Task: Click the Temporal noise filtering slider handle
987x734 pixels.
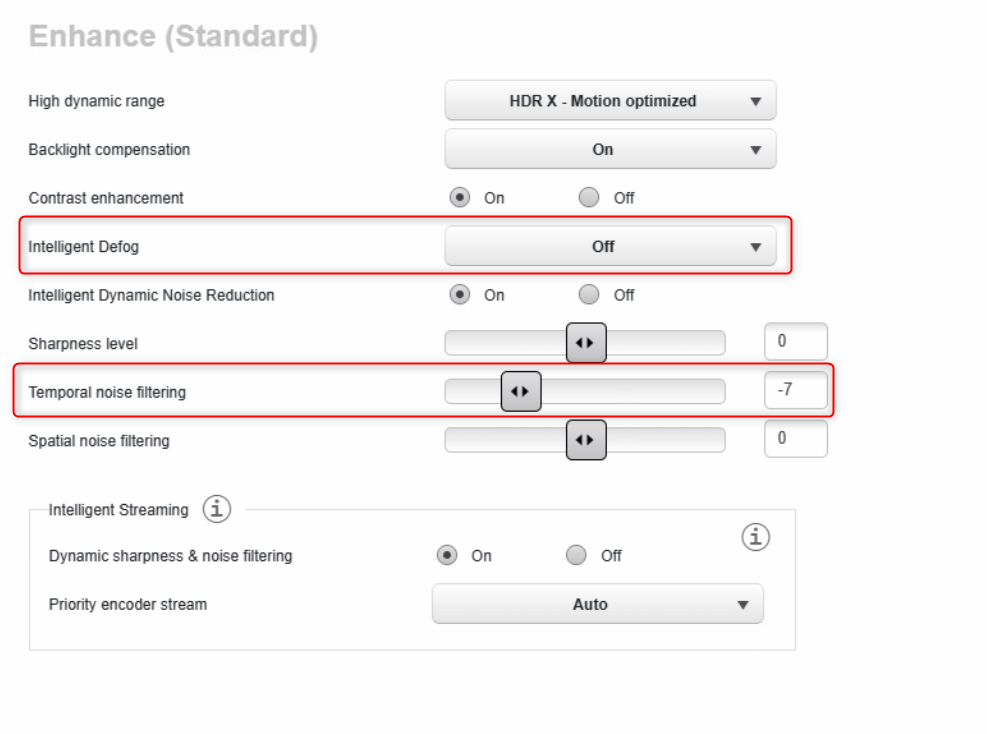Action: point(520,391)
